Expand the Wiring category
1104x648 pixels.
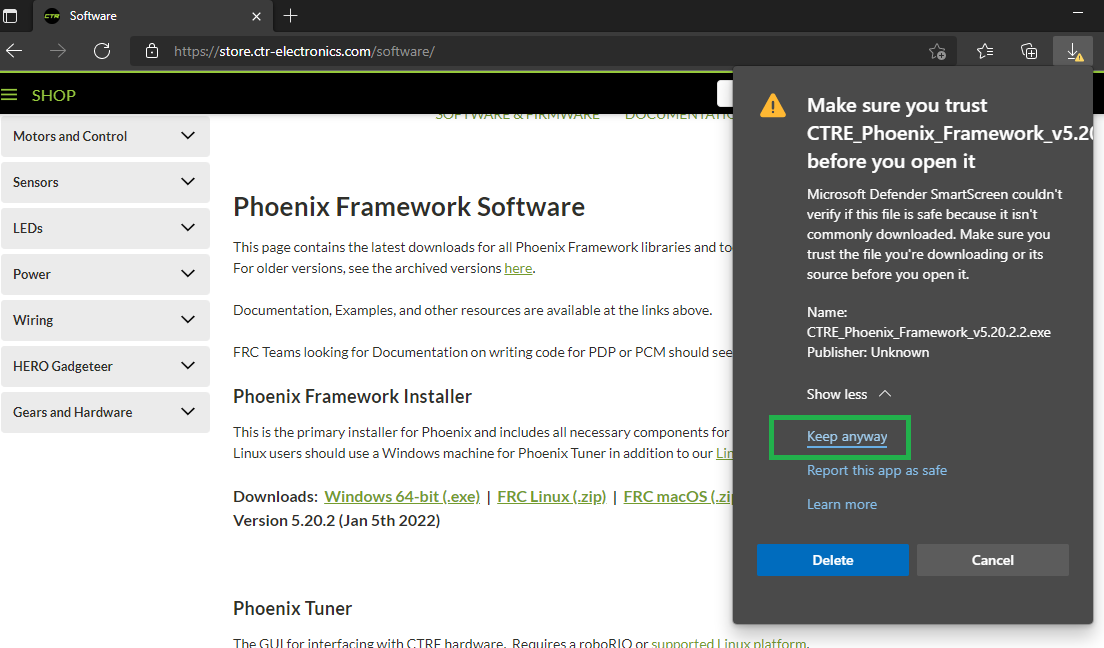106,320
